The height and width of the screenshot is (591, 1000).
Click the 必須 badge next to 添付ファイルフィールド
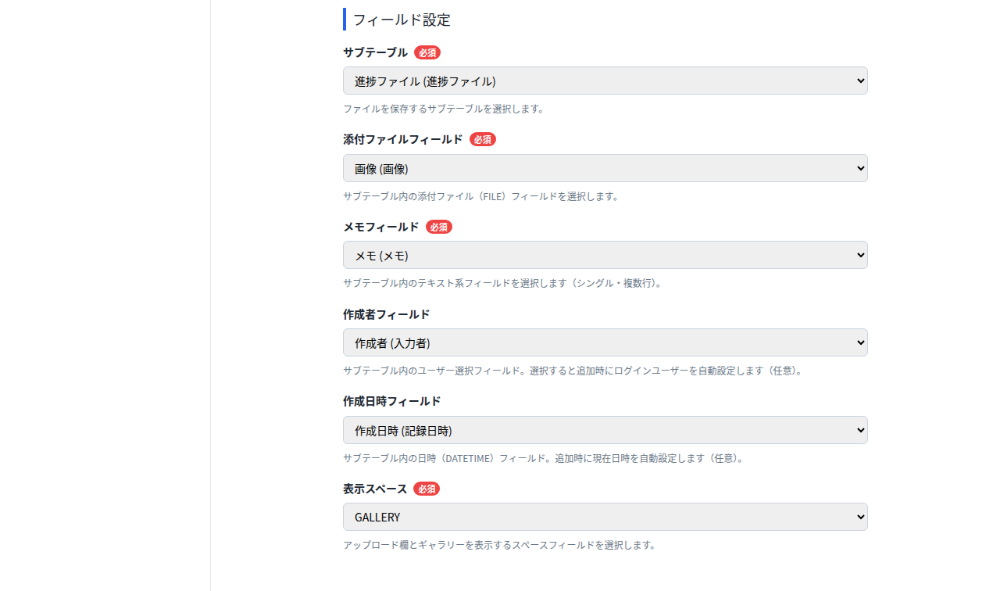(x=483, y=140)
